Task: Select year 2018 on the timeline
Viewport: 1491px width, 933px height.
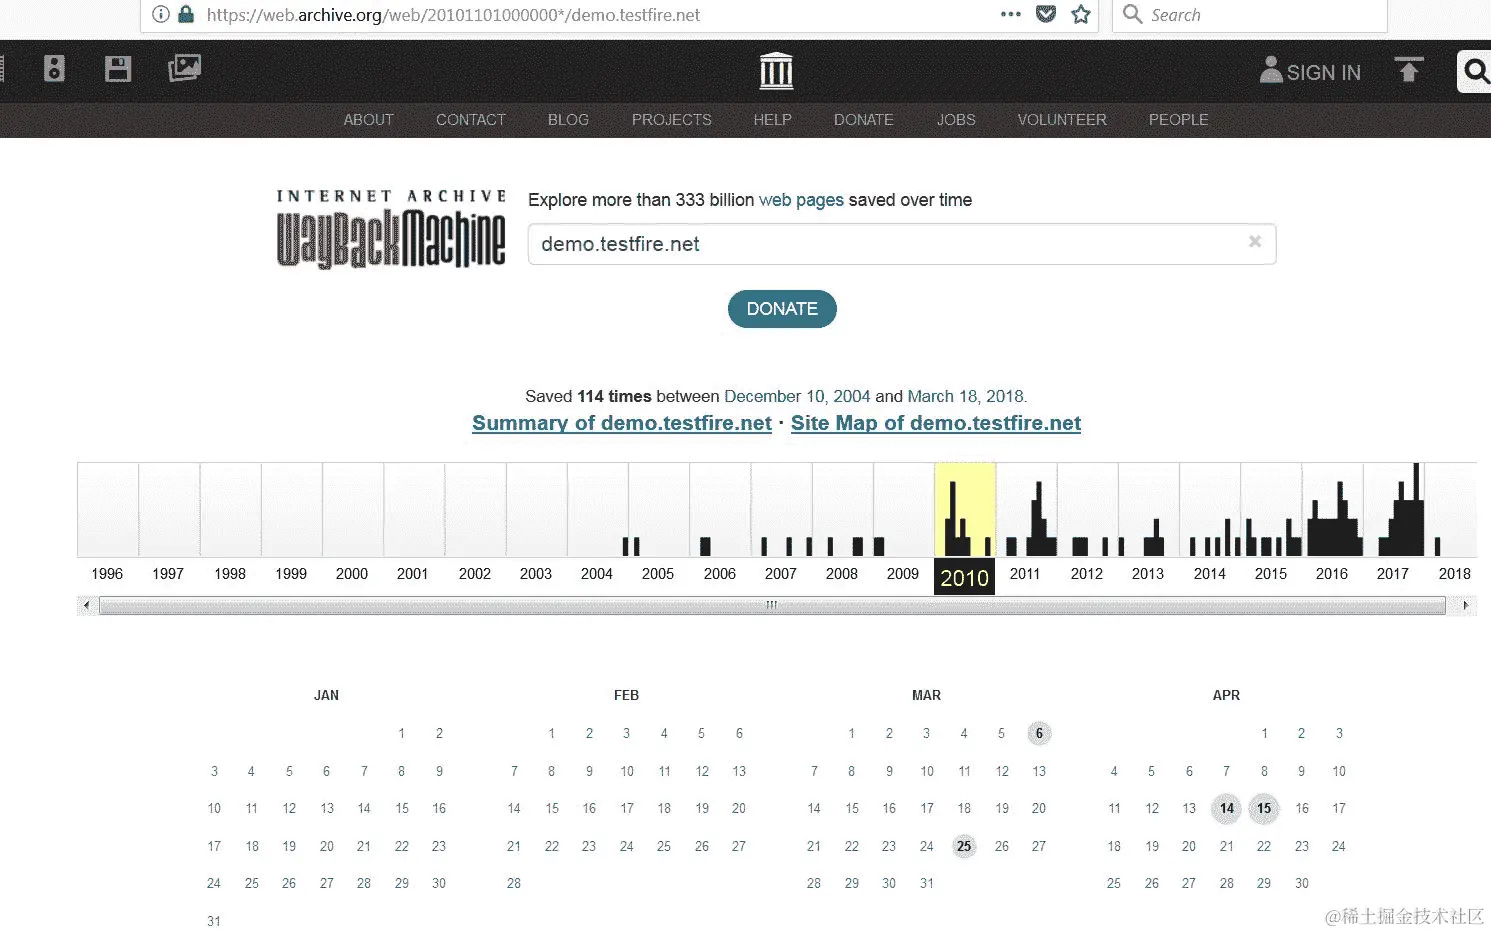Action: click(1454, 574)
